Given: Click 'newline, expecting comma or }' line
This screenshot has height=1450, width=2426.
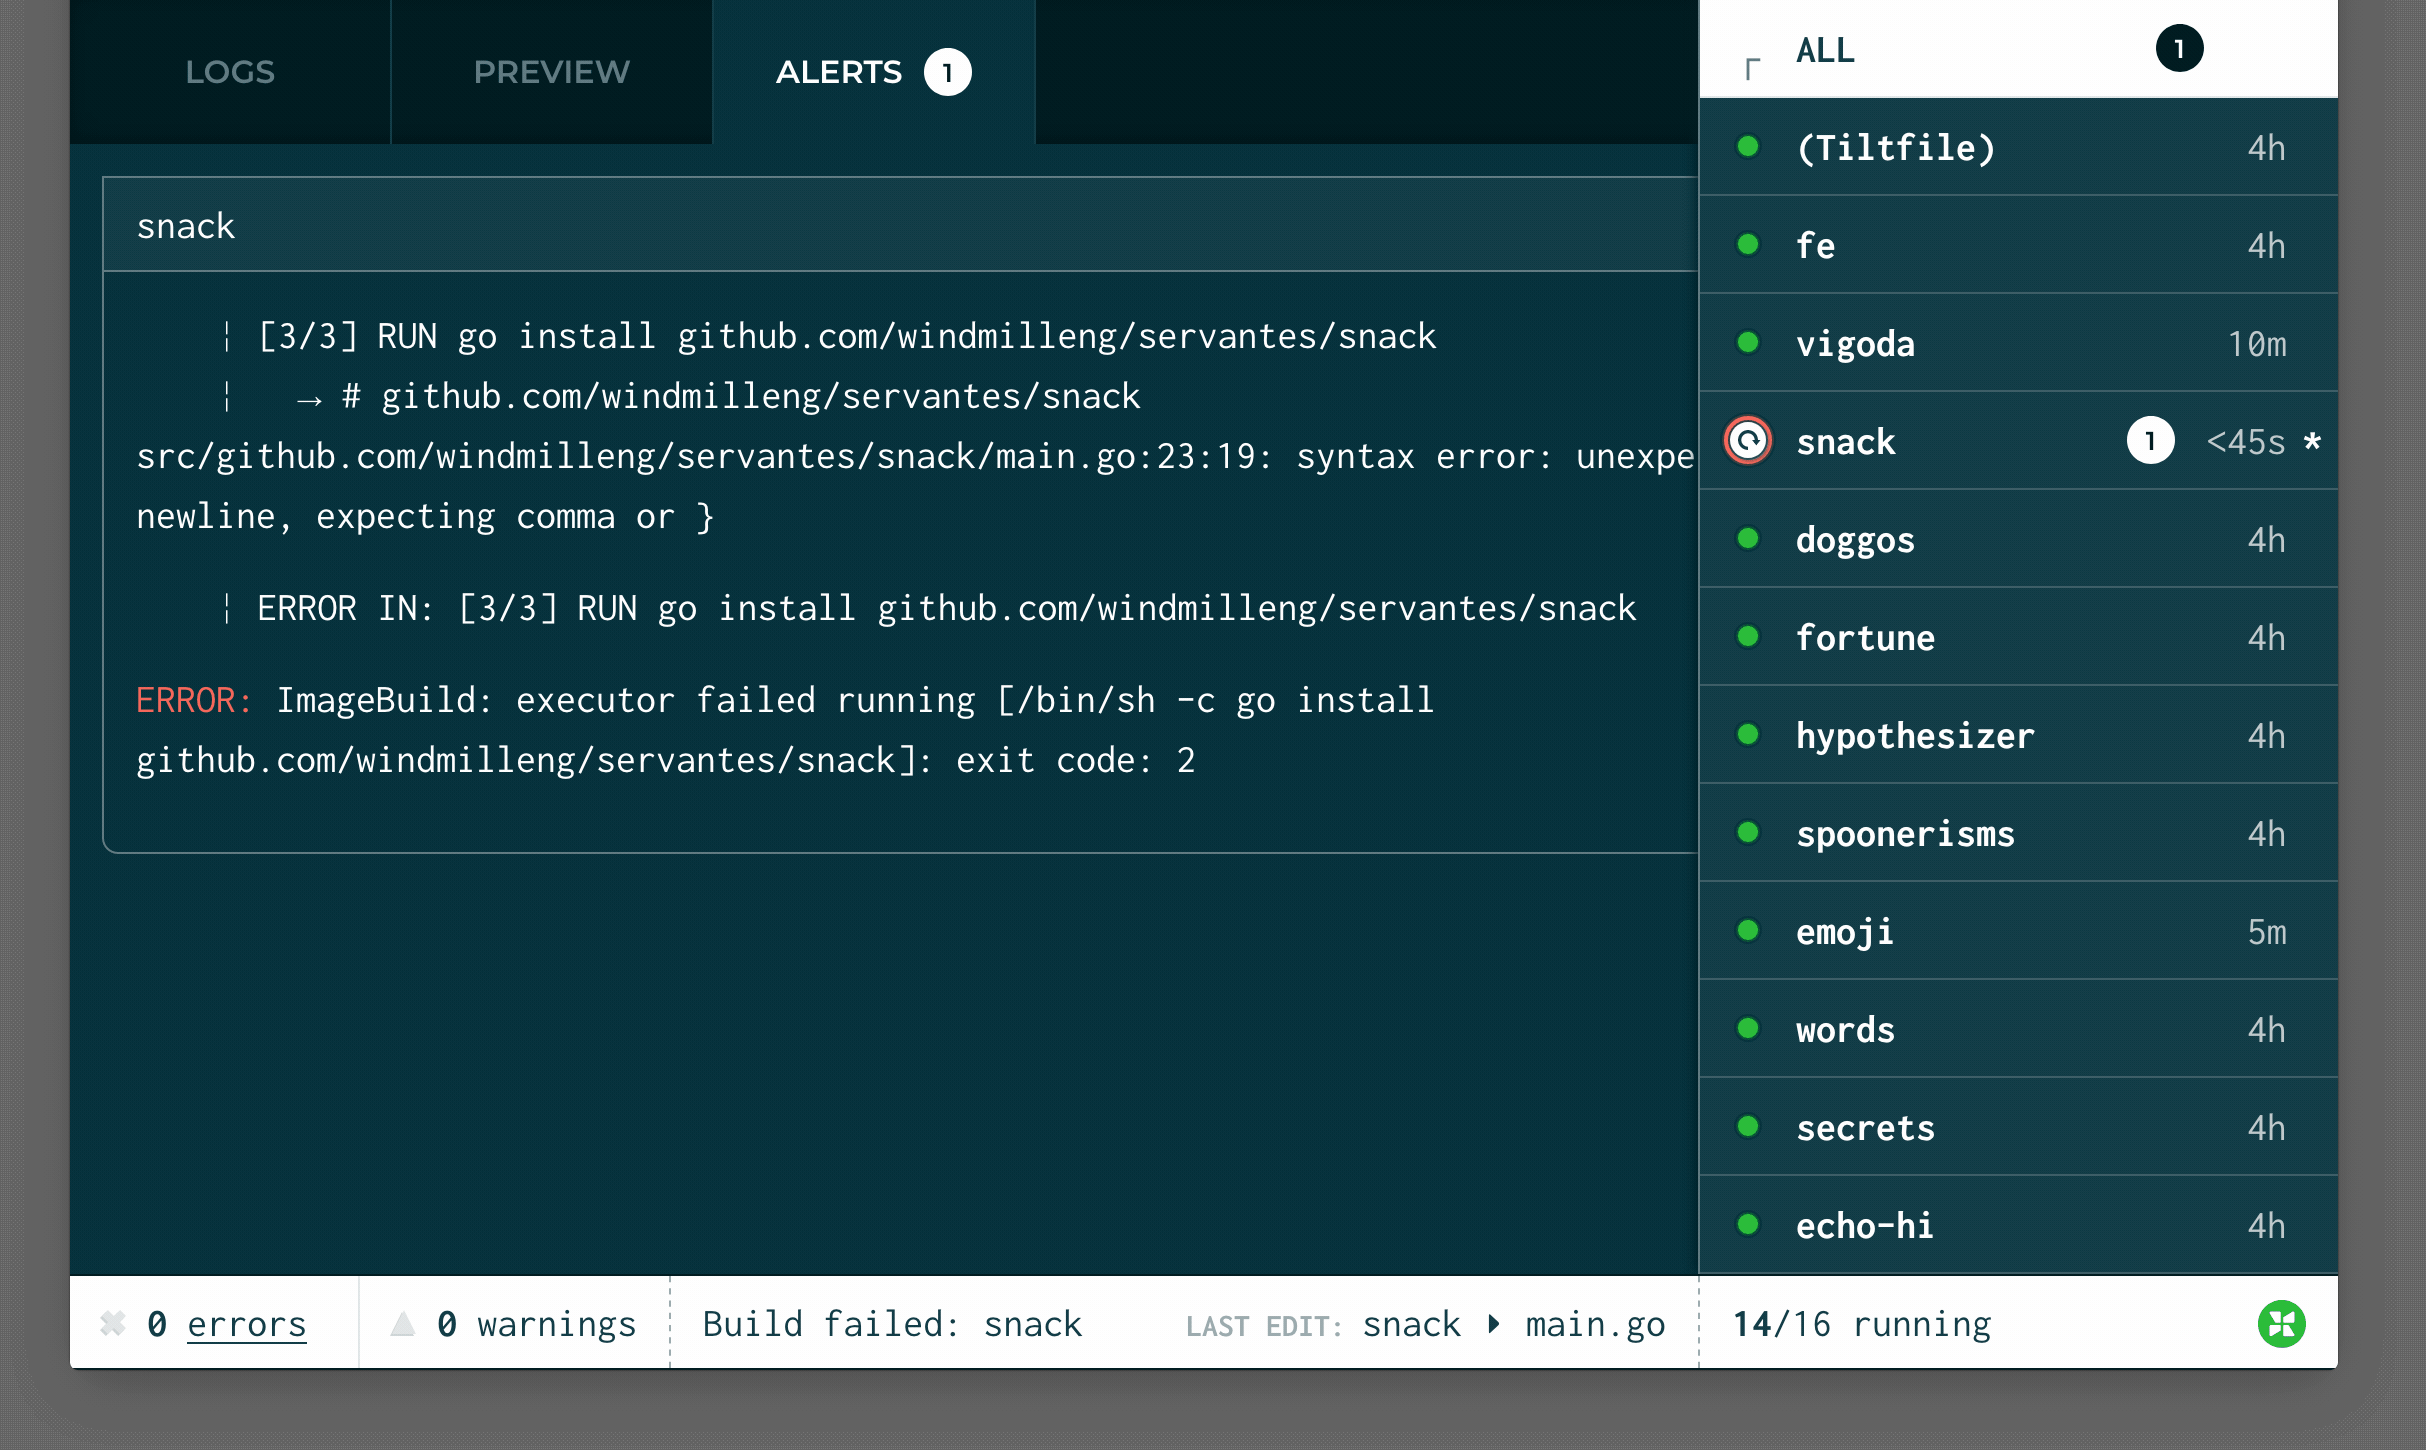Looking at the screenshot, I should tap(425, 516).
